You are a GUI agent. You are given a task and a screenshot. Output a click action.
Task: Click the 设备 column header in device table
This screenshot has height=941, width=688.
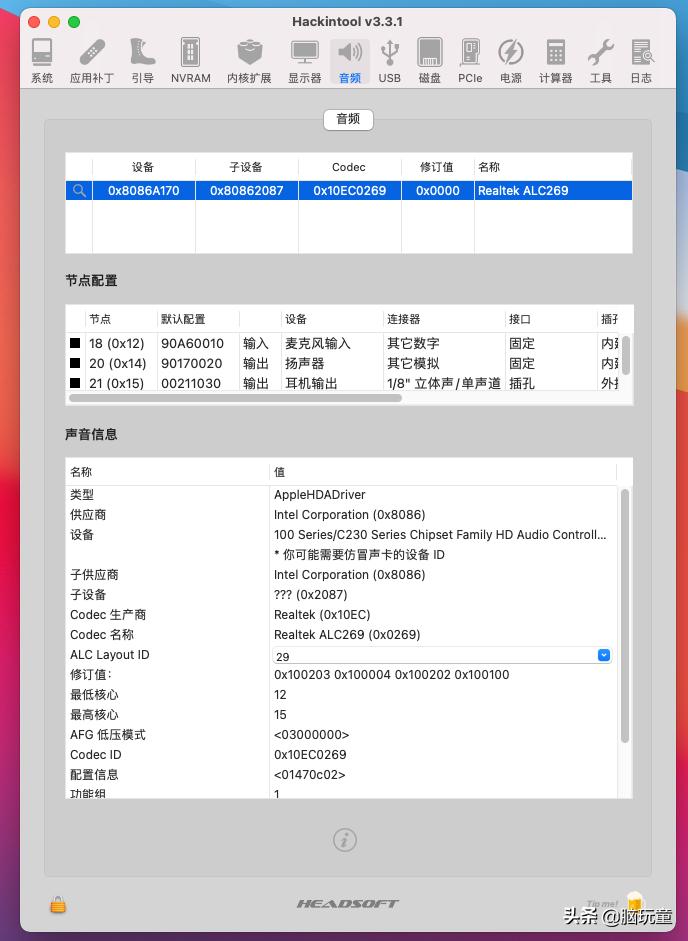pos(143,167)
